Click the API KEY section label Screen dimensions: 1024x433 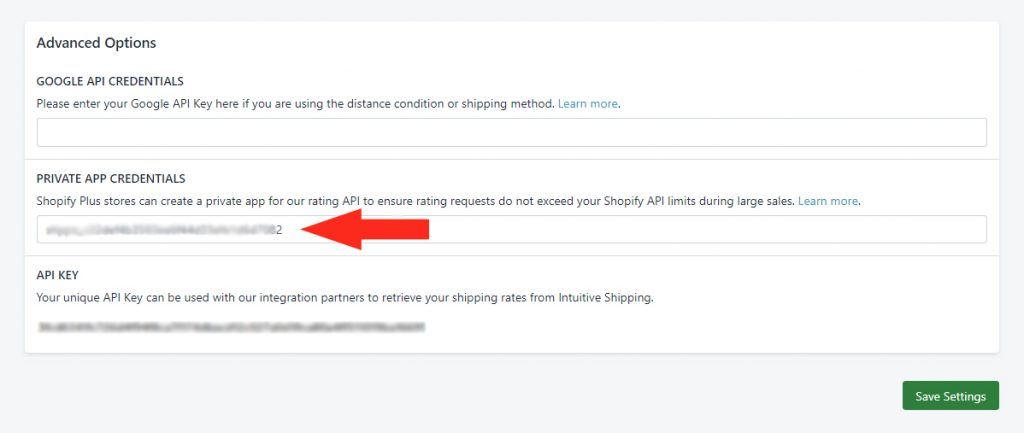(57, 276)
